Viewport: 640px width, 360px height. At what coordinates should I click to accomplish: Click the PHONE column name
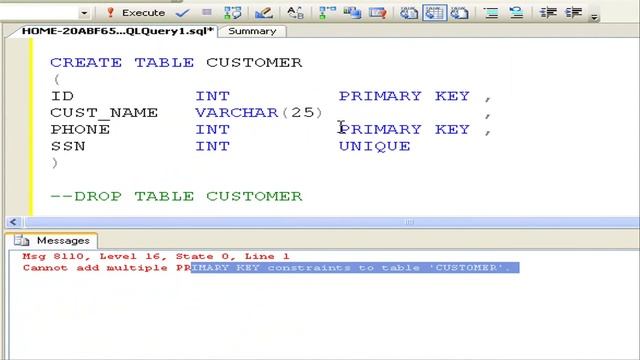[80, 129]
